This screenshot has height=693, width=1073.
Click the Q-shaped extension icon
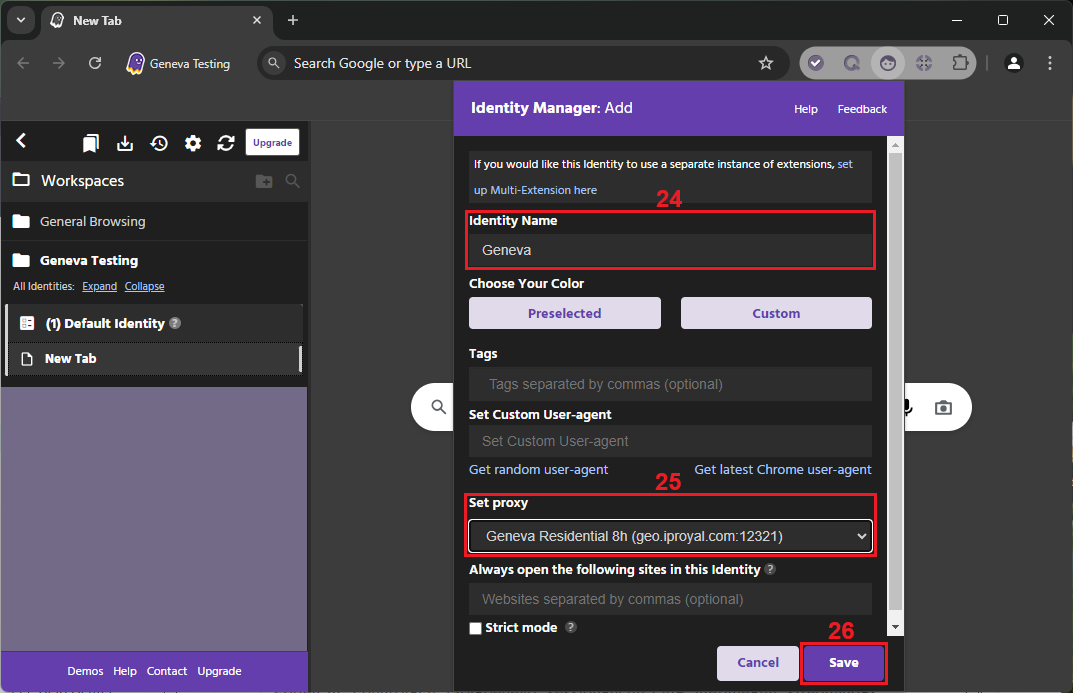(x=852, y=63)
